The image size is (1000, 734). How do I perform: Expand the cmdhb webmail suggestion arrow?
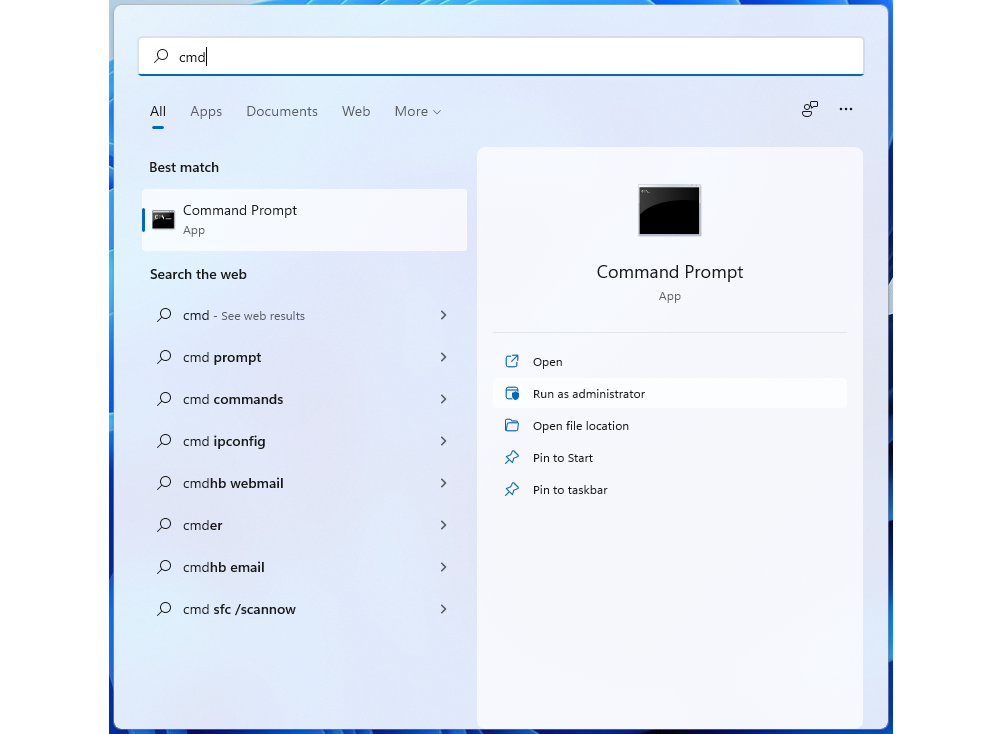[443, 483]
